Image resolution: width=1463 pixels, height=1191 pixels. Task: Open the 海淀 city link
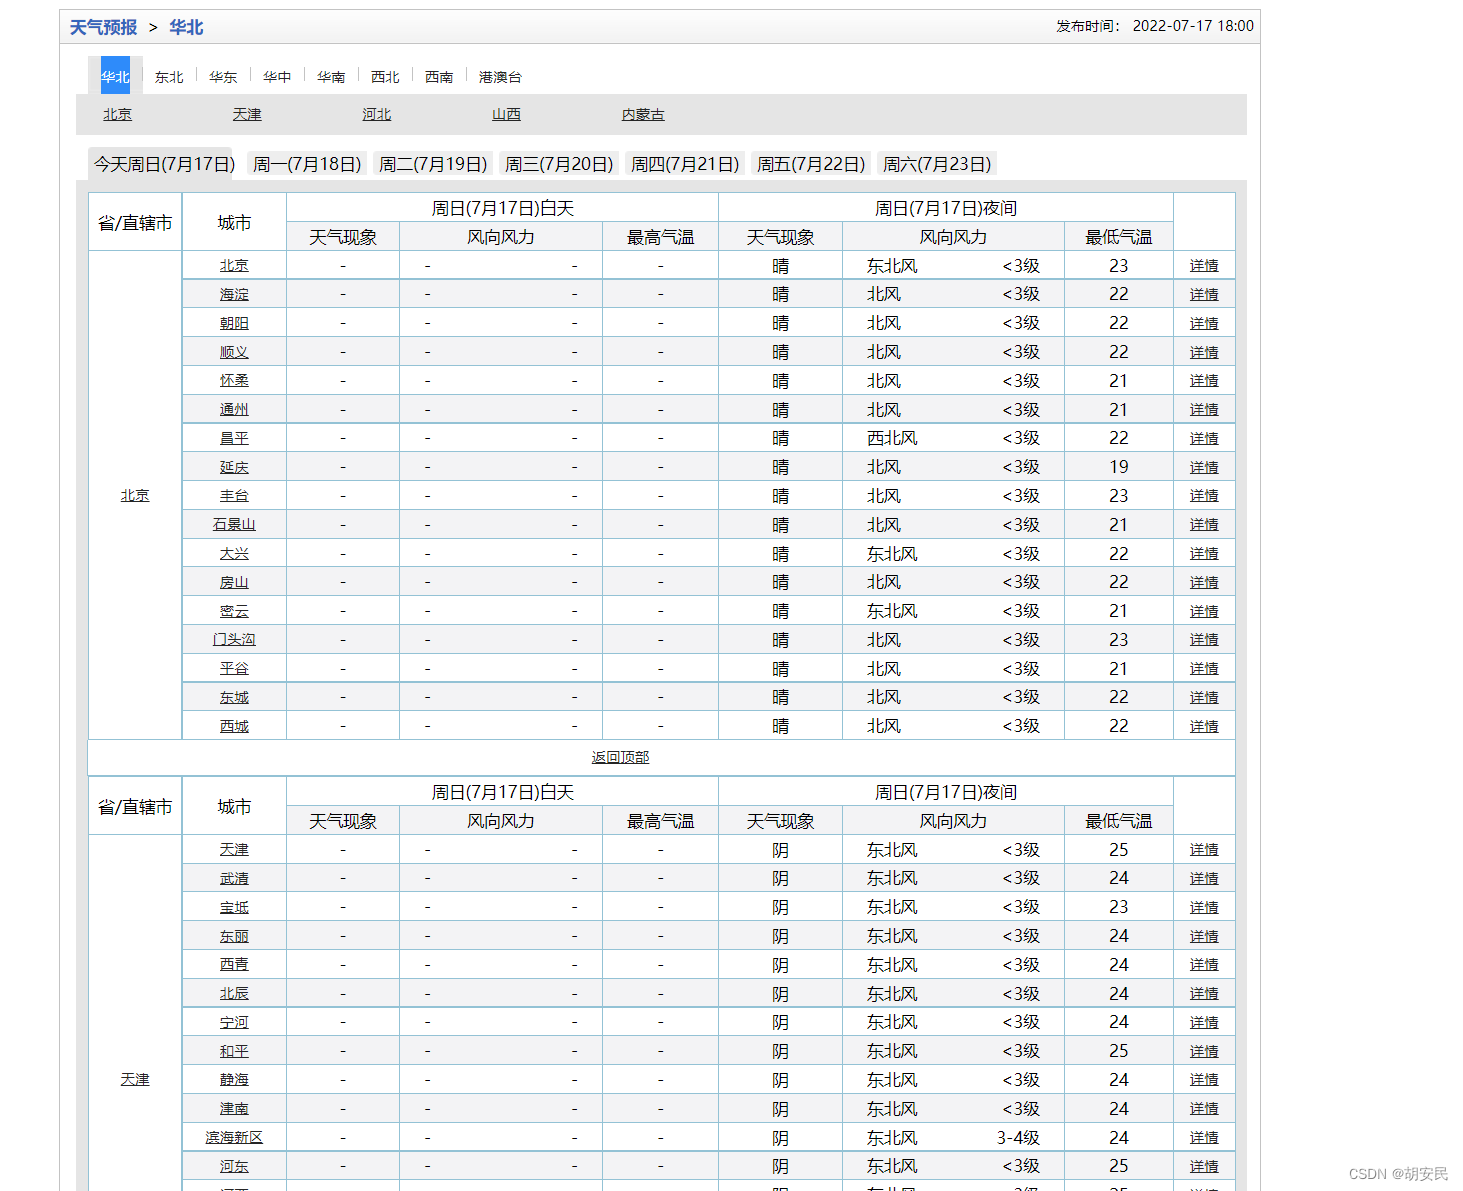click(x=234, y=295)
